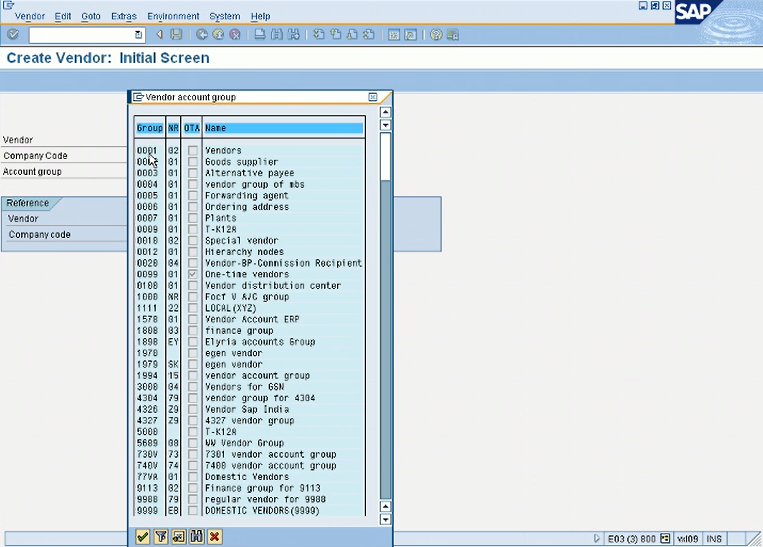
Task: Click the Print icon in the toolbar
Action: coord(260,35)
